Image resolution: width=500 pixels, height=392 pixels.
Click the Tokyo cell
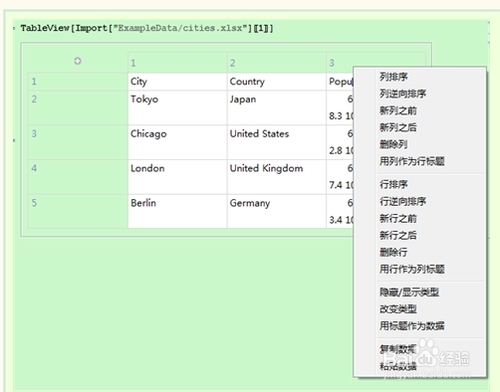(177, 108)
